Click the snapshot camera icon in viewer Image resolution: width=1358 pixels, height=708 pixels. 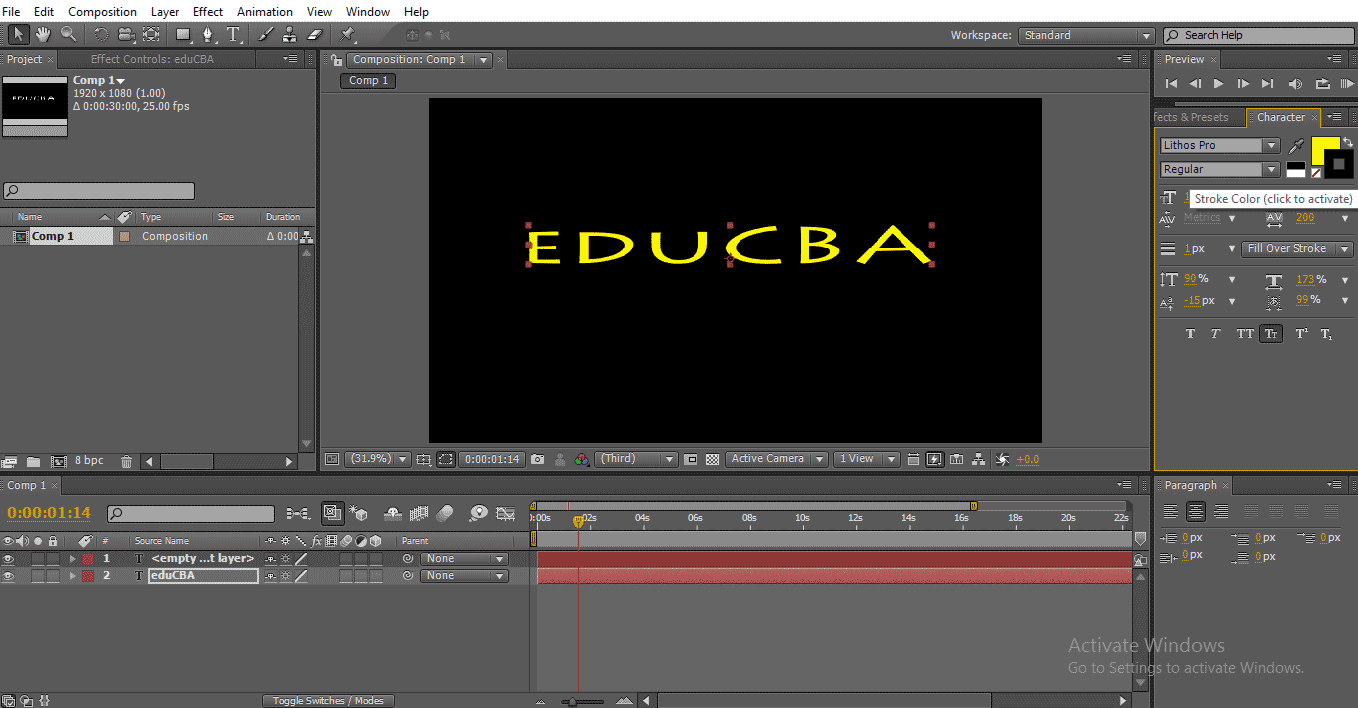pyautogui.click(x=538, y=459)
